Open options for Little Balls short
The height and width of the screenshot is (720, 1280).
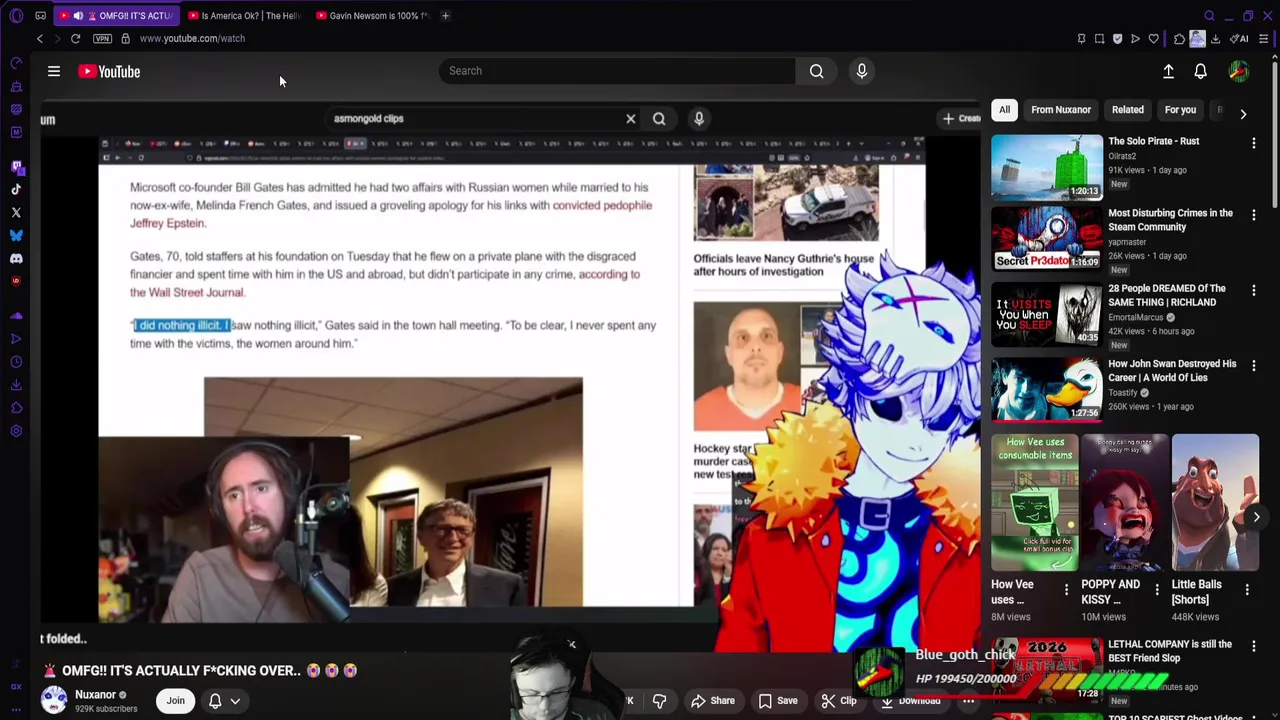pyautogui.click(x=1247, y=590)
